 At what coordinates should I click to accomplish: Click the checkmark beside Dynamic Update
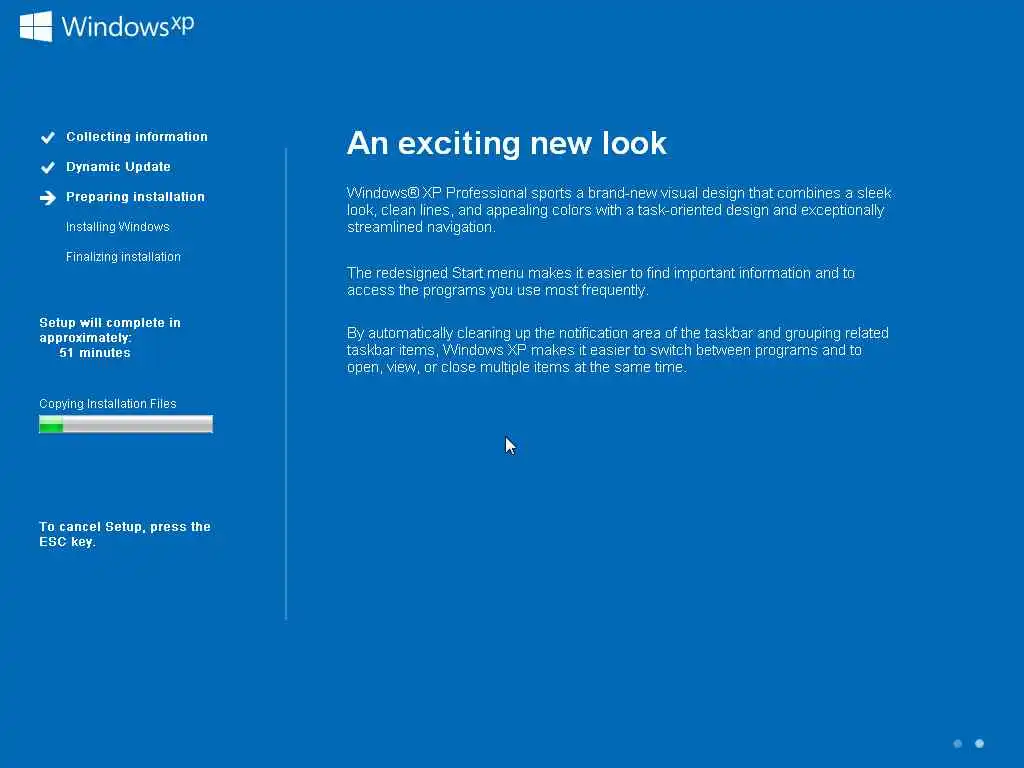pyautogui.click(x=48, y=167)
